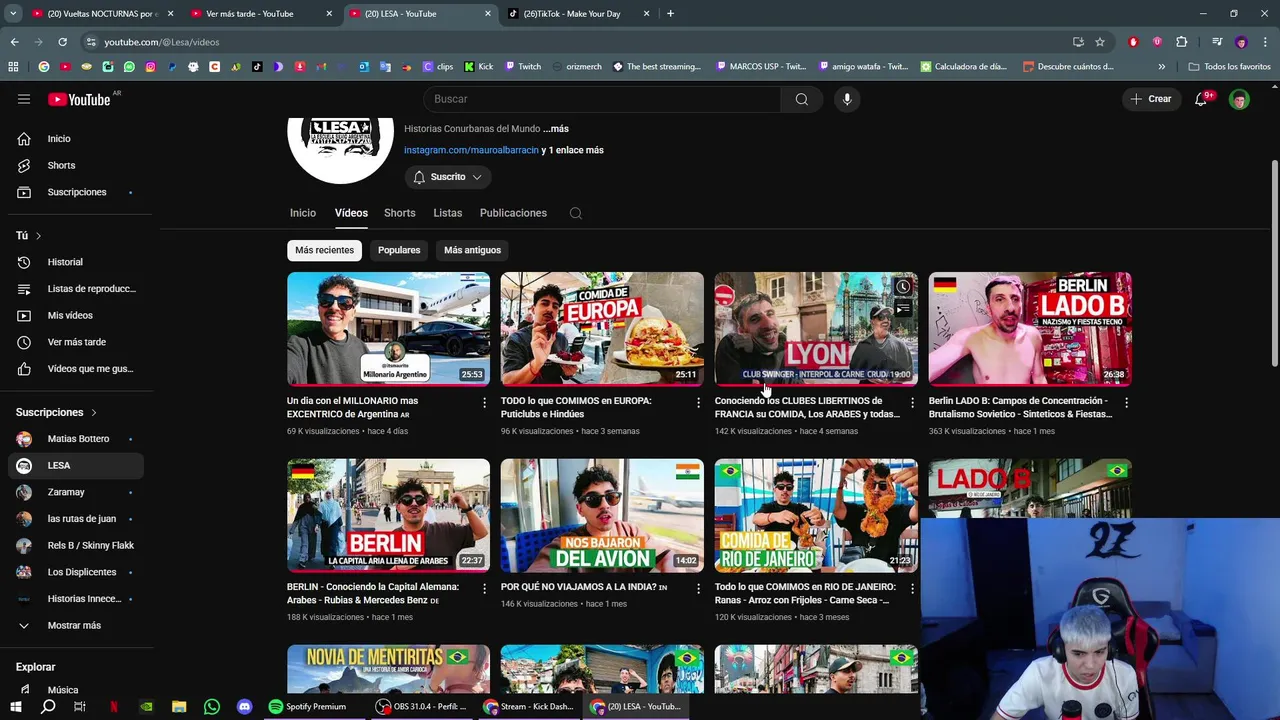The width and height of the screenshot is (1280, 720).
Task: Start voice search with the microphone
Action: tap(847, 99)
